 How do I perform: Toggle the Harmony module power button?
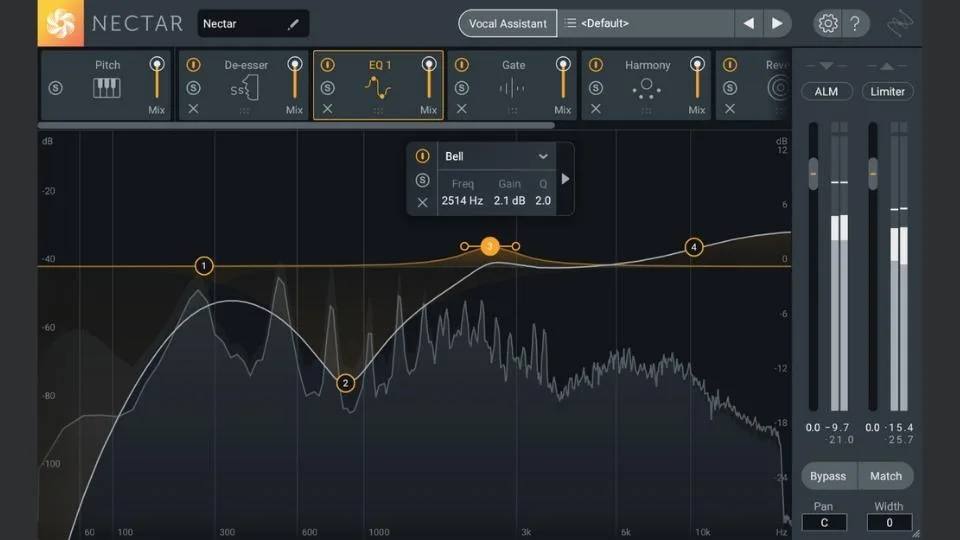(596, 64)
